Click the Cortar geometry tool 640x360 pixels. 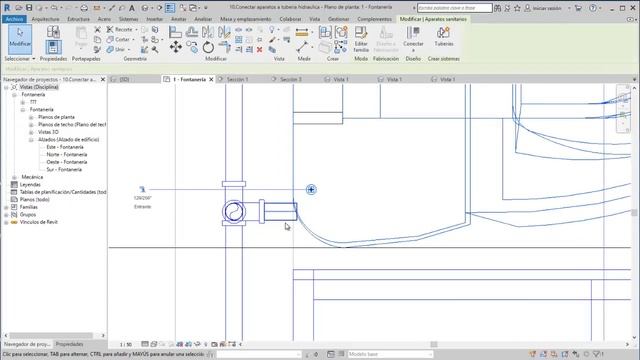pyautogui.click(x=118, y=40)
